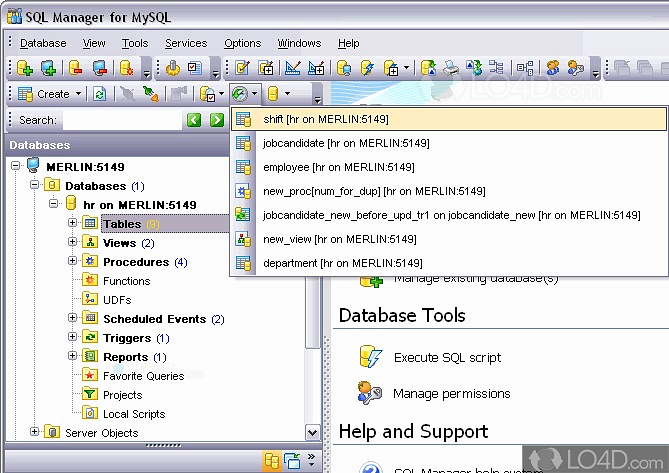669x473 pixels.
Task: Select Favorite Queries in the tree
Action: pyautogui.click(x=143, y=376)
